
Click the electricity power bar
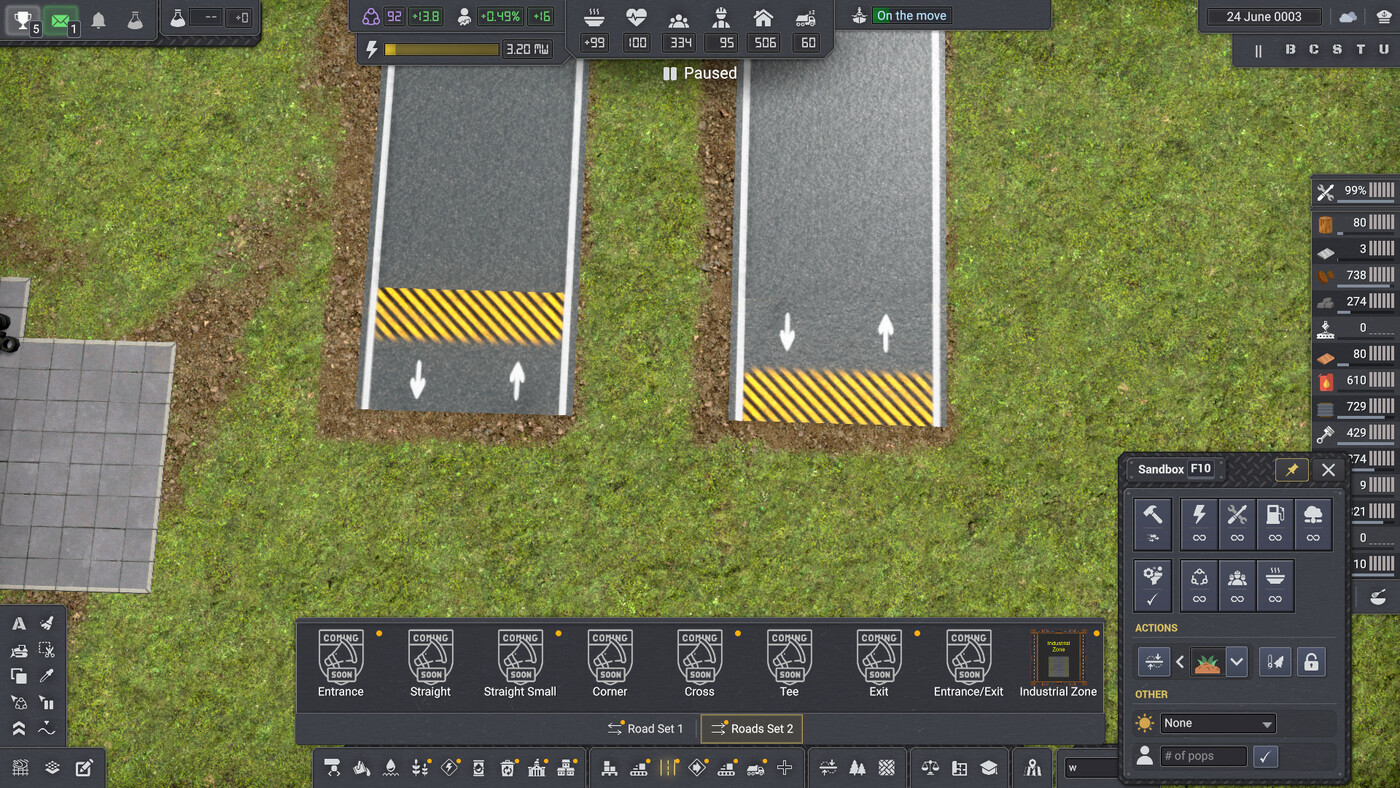(441, 49)
